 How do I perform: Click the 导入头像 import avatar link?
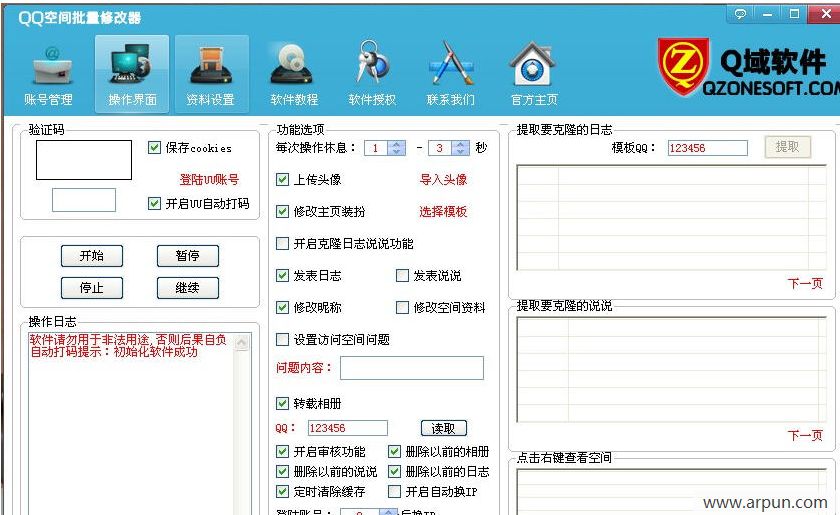click(442, 180)
